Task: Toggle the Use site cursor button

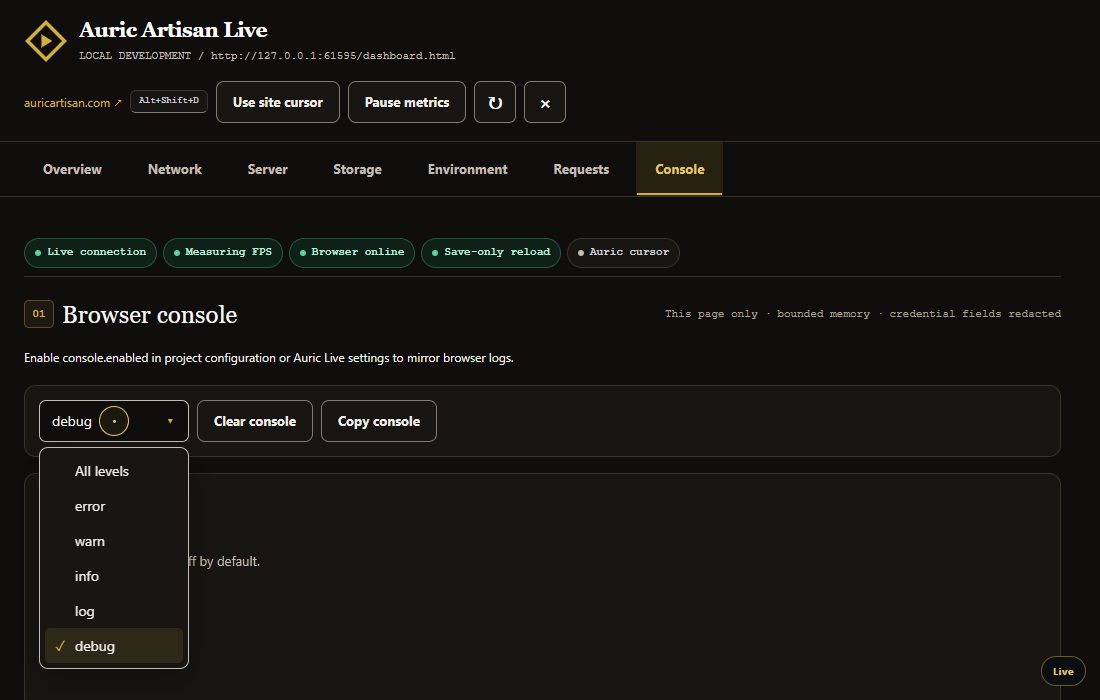Action: click(278, 102)
